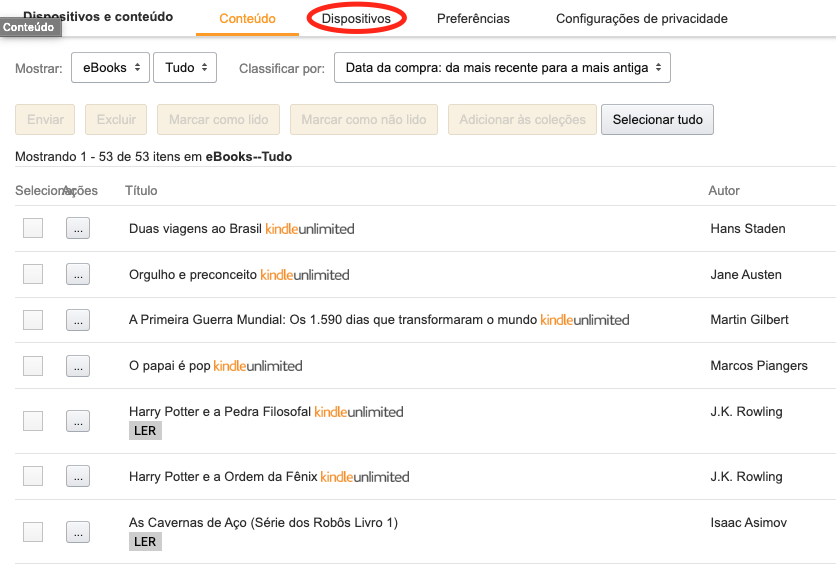This screenshot has height=564, width=836.
Task: Open the Tudo filter dropdown
Action: tap(185, 68)
